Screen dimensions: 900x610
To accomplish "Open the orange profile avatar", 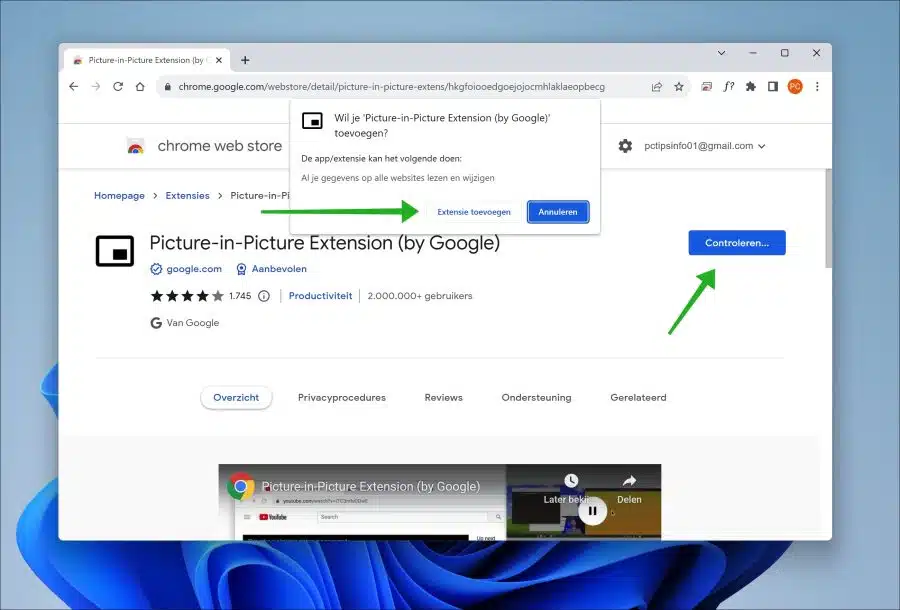I will pyautogui.click(x=795, y=87).
